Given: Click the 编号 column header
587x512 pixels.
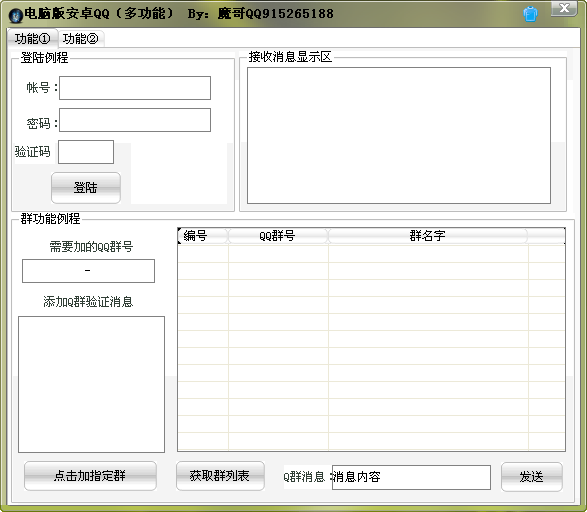Looking at the screenshot, I should point(203,236).
